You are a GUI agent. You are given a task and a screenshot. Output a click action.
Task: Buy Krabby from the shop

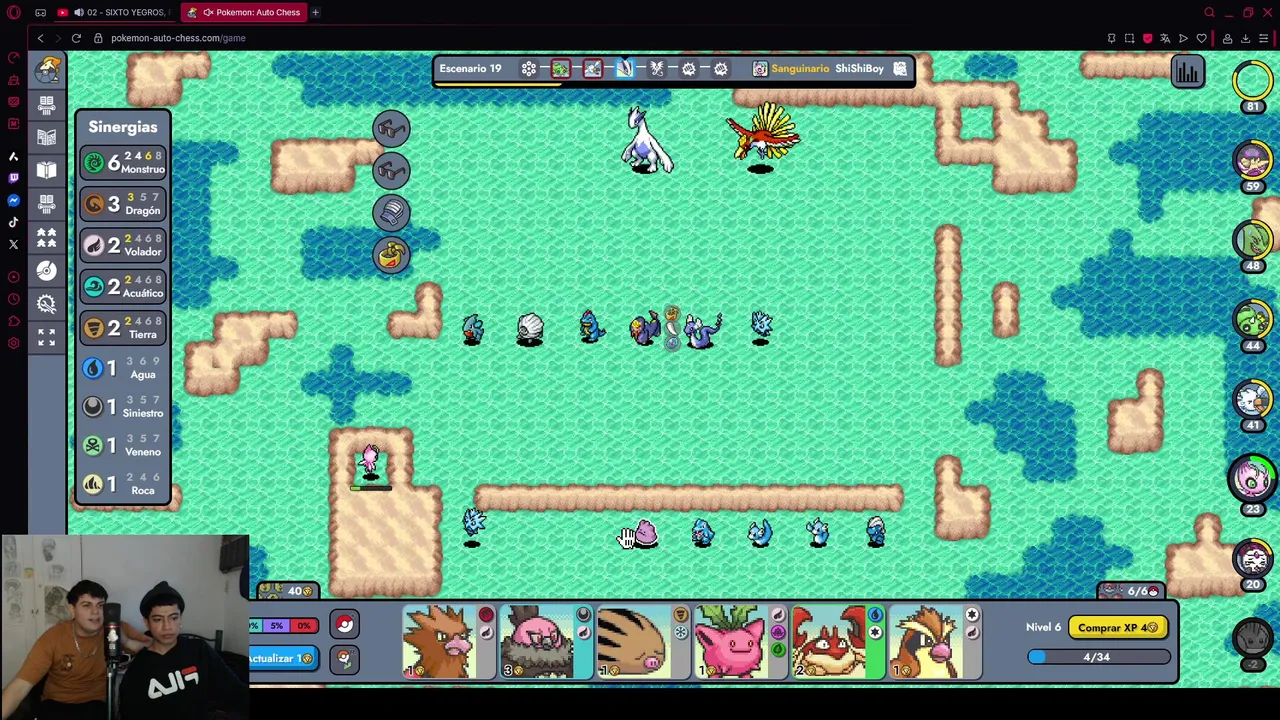pyautogui.click(x=837, y=642)
